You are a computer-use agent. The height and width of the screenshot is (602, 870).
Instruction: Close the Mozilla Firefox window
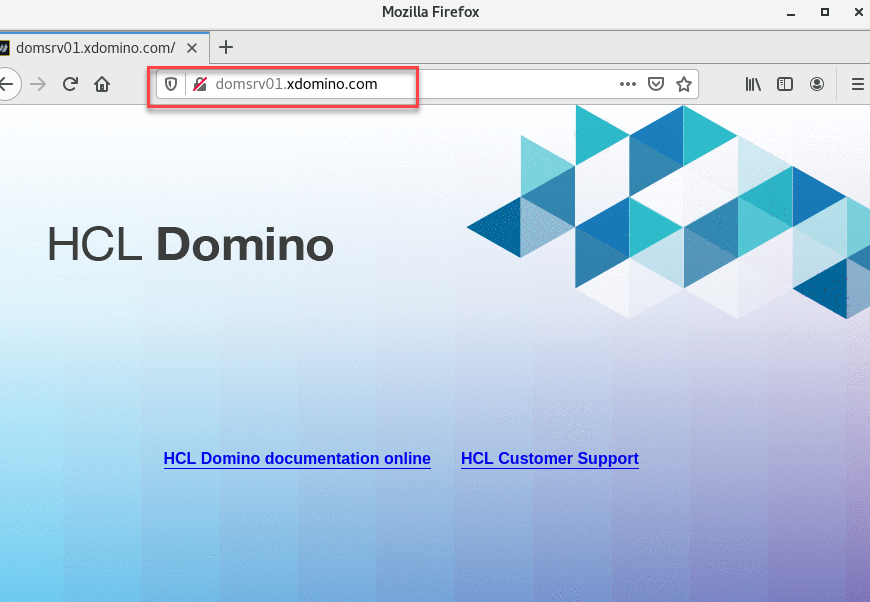click(x=858, y=12)
